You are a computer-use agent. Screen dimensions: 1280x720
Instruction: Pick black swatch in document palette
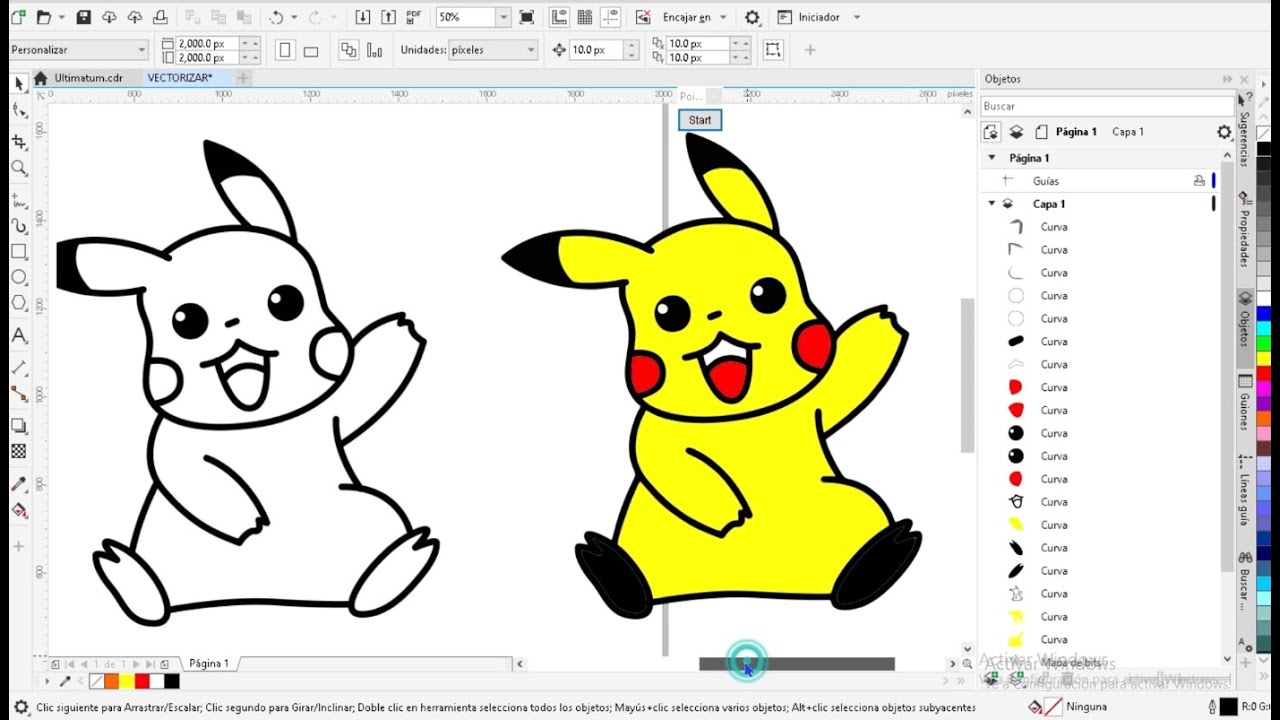click(172, 681)
